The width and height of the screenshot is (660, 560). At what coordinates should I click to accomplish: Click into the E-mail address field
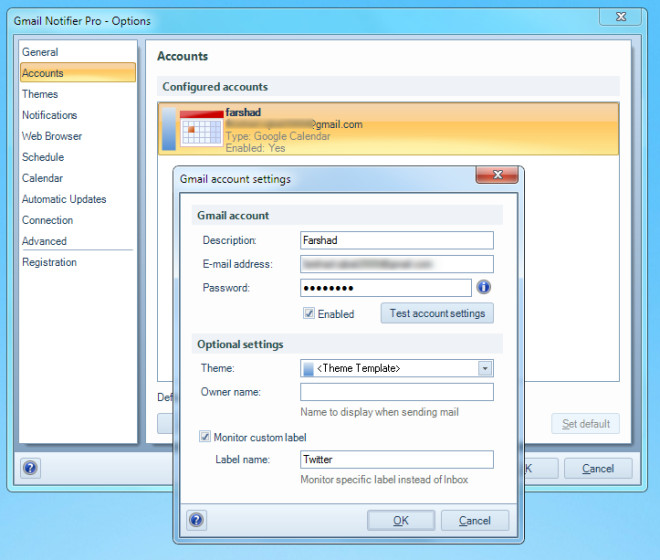point(397,264)
